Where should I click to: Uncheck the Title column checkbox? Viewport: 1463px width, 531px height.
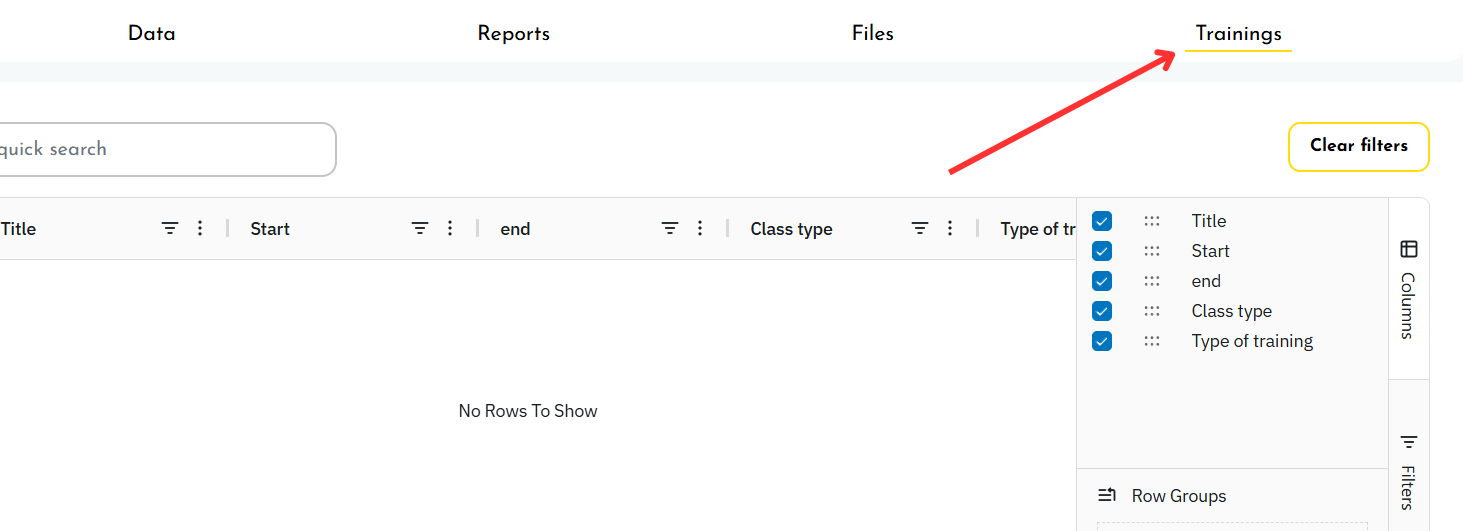(x=1102, y=221)
